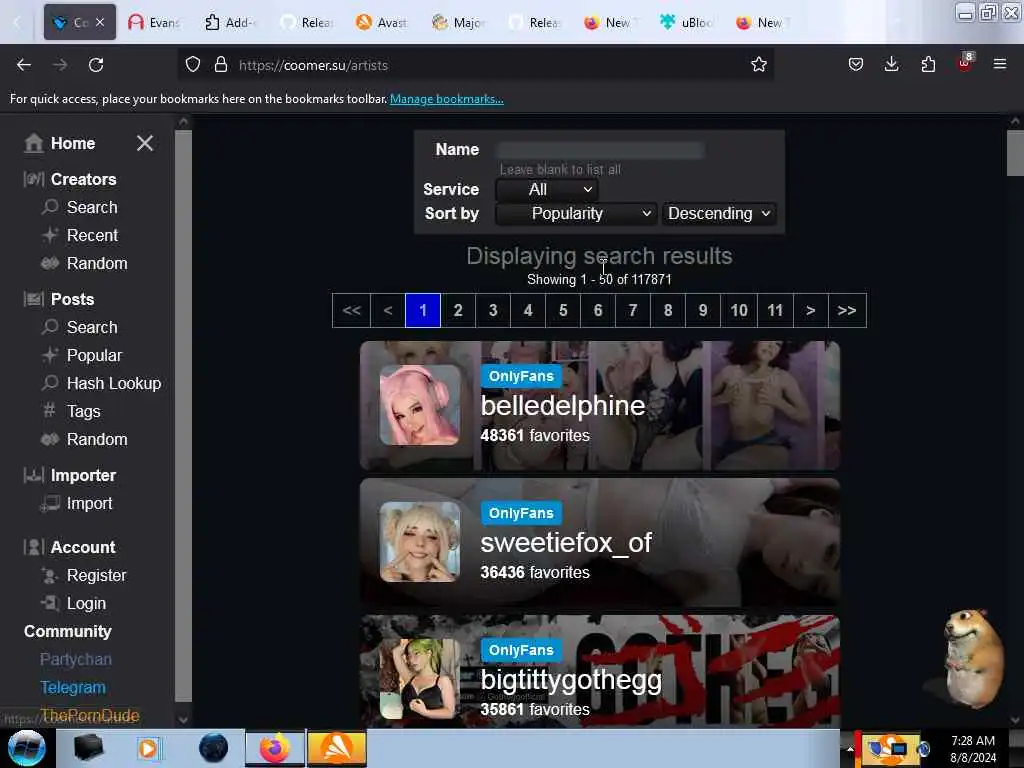1024x768 pixels.
Task: Open the Partychan community link
Action: point(76,660)
